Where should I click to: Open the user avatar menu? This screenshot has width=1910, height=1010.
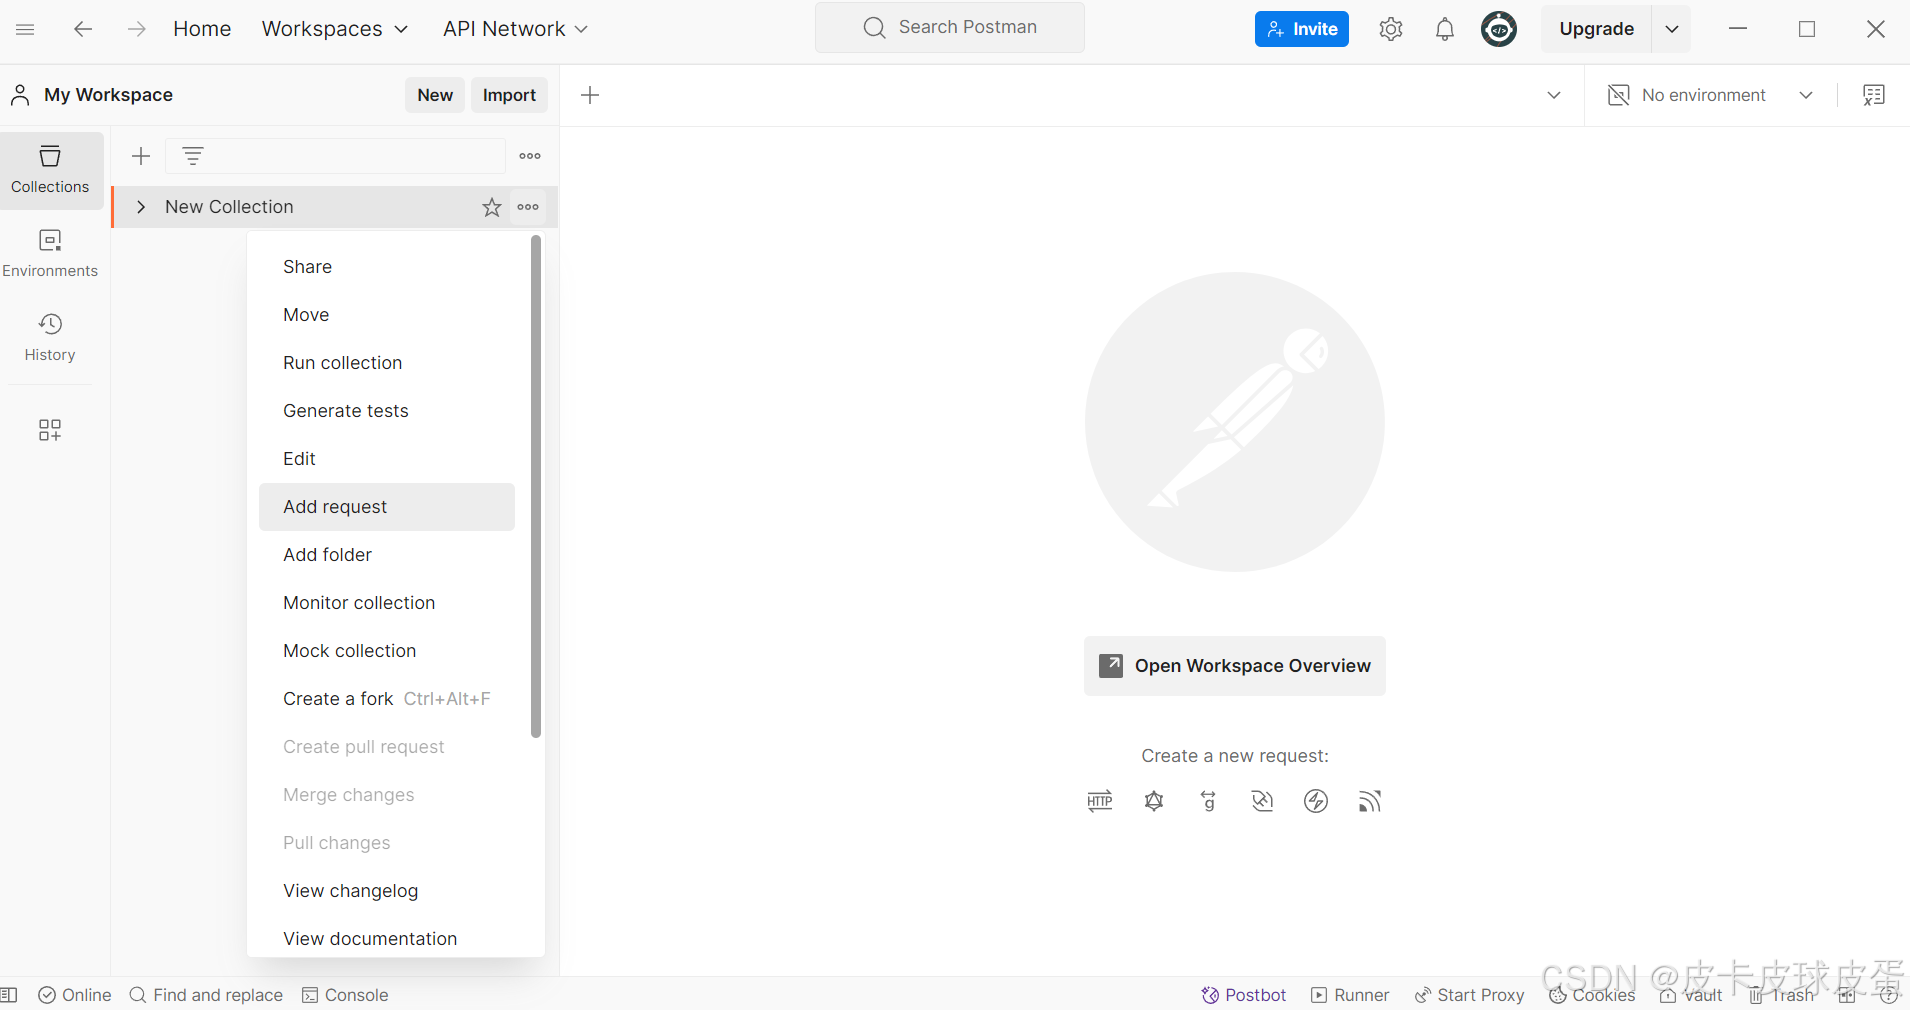[1499, 29]
